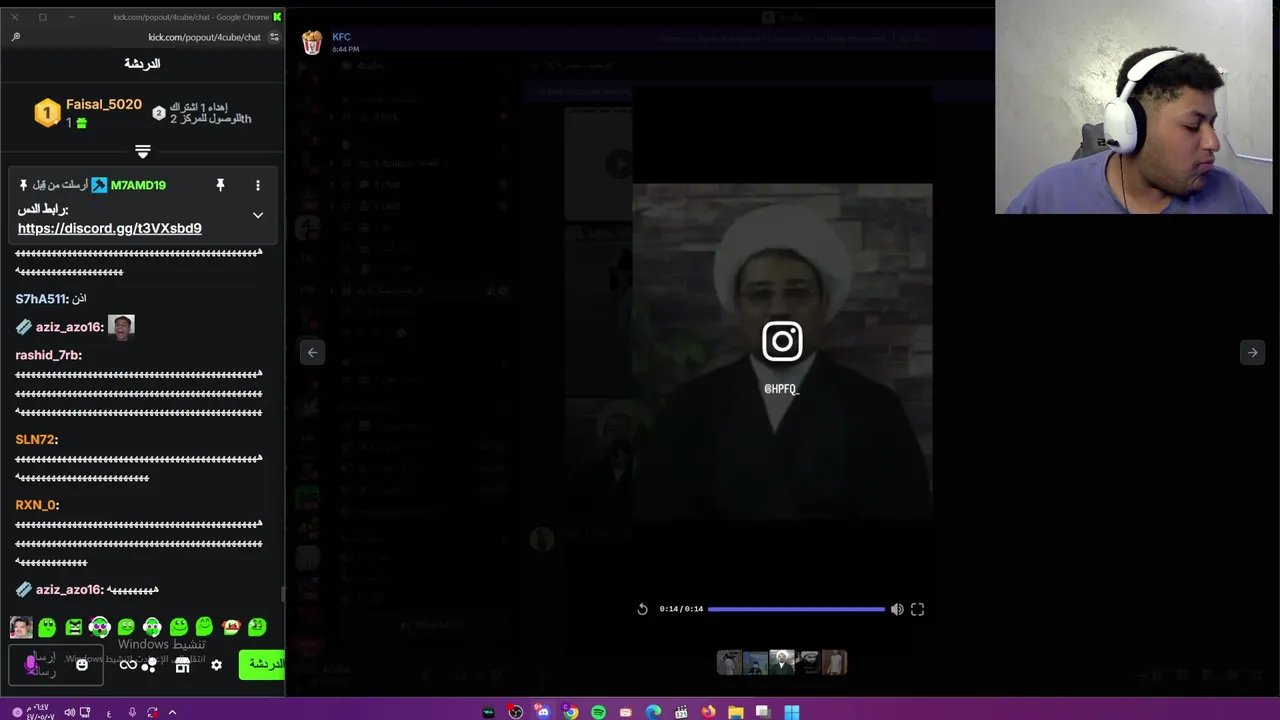Collapse the gift leaderboard arrow
This screenshot has width=1280, height=720.
pos(142,152)
